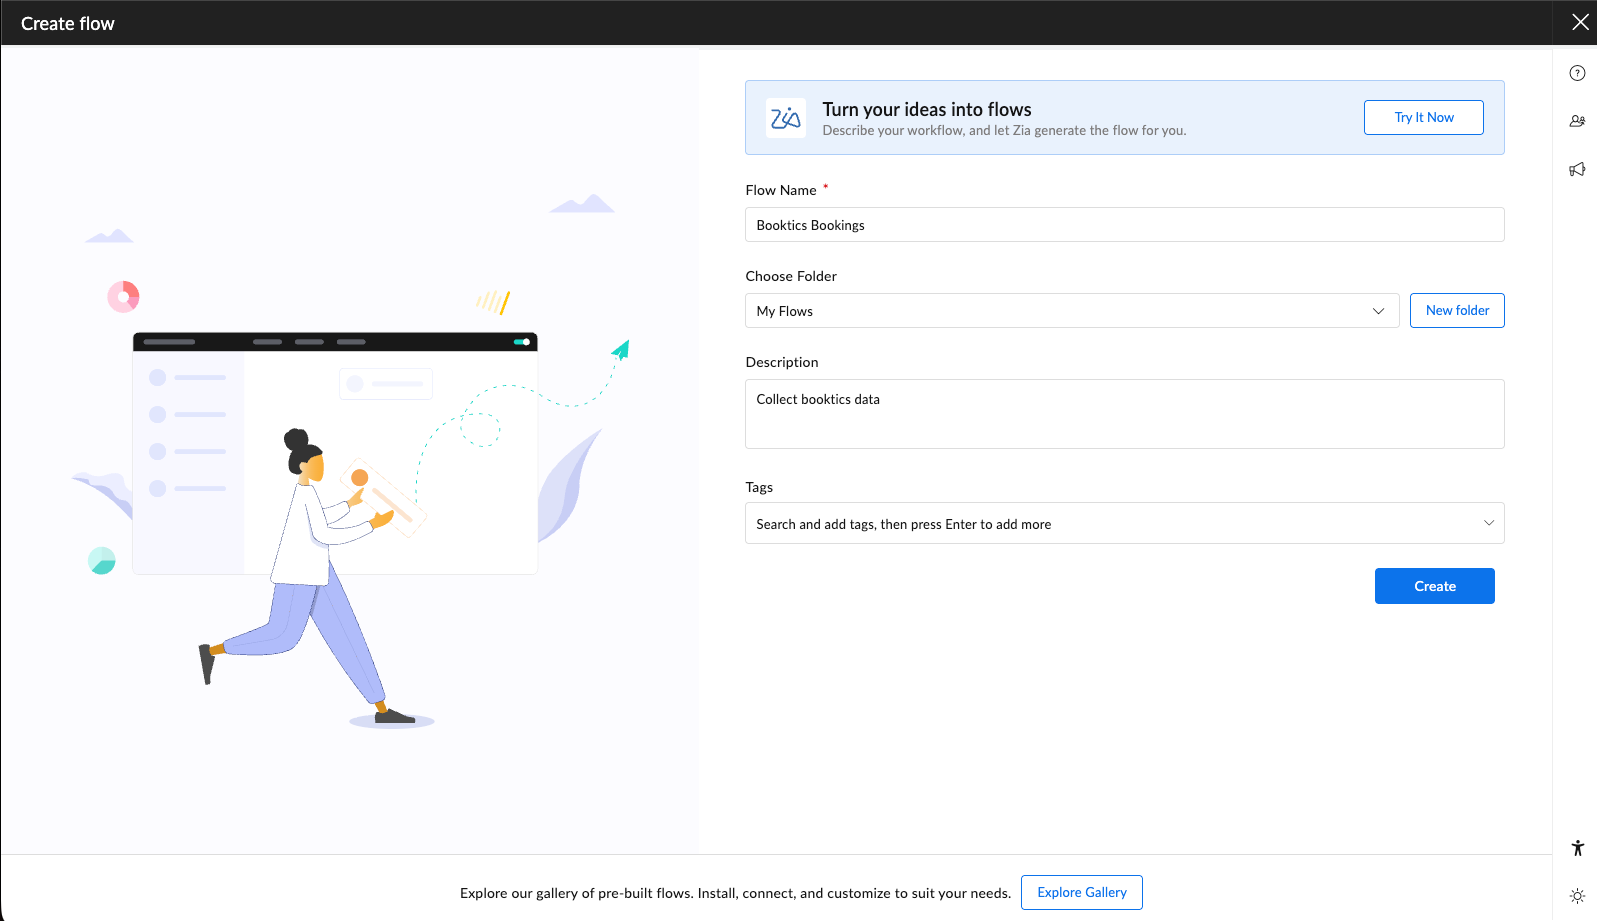
Task: Click the New folder button
Action: click(1457, 310)
